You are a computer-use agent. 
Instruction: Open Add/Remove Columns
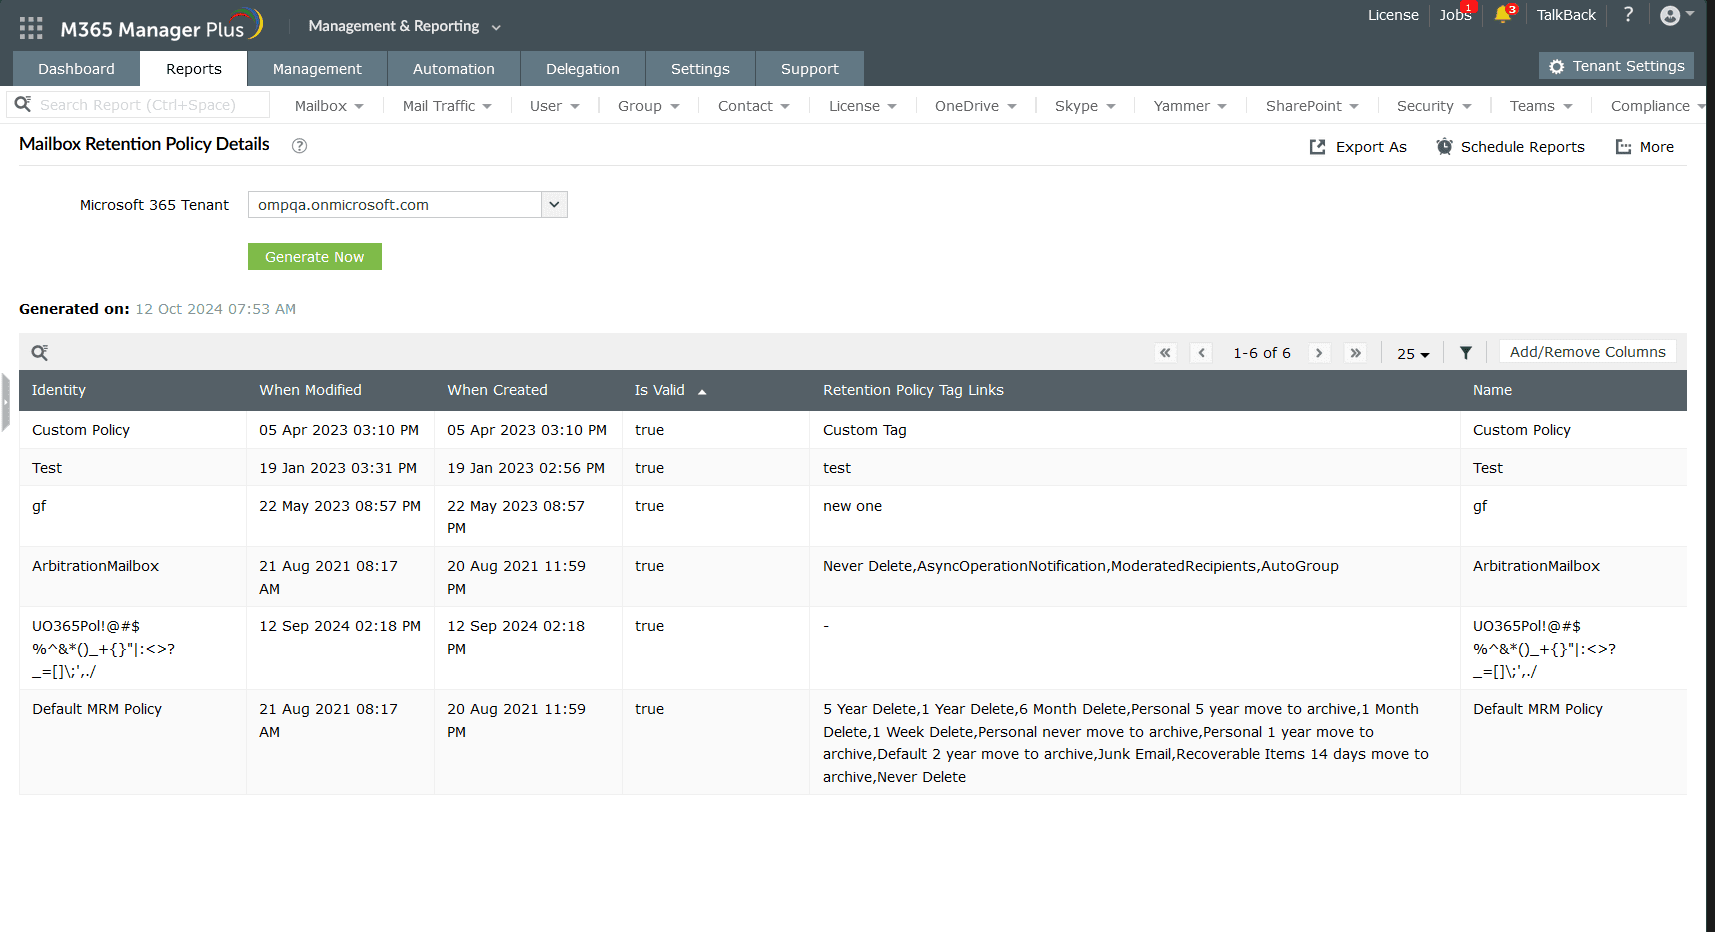(x=1587, y=351)
